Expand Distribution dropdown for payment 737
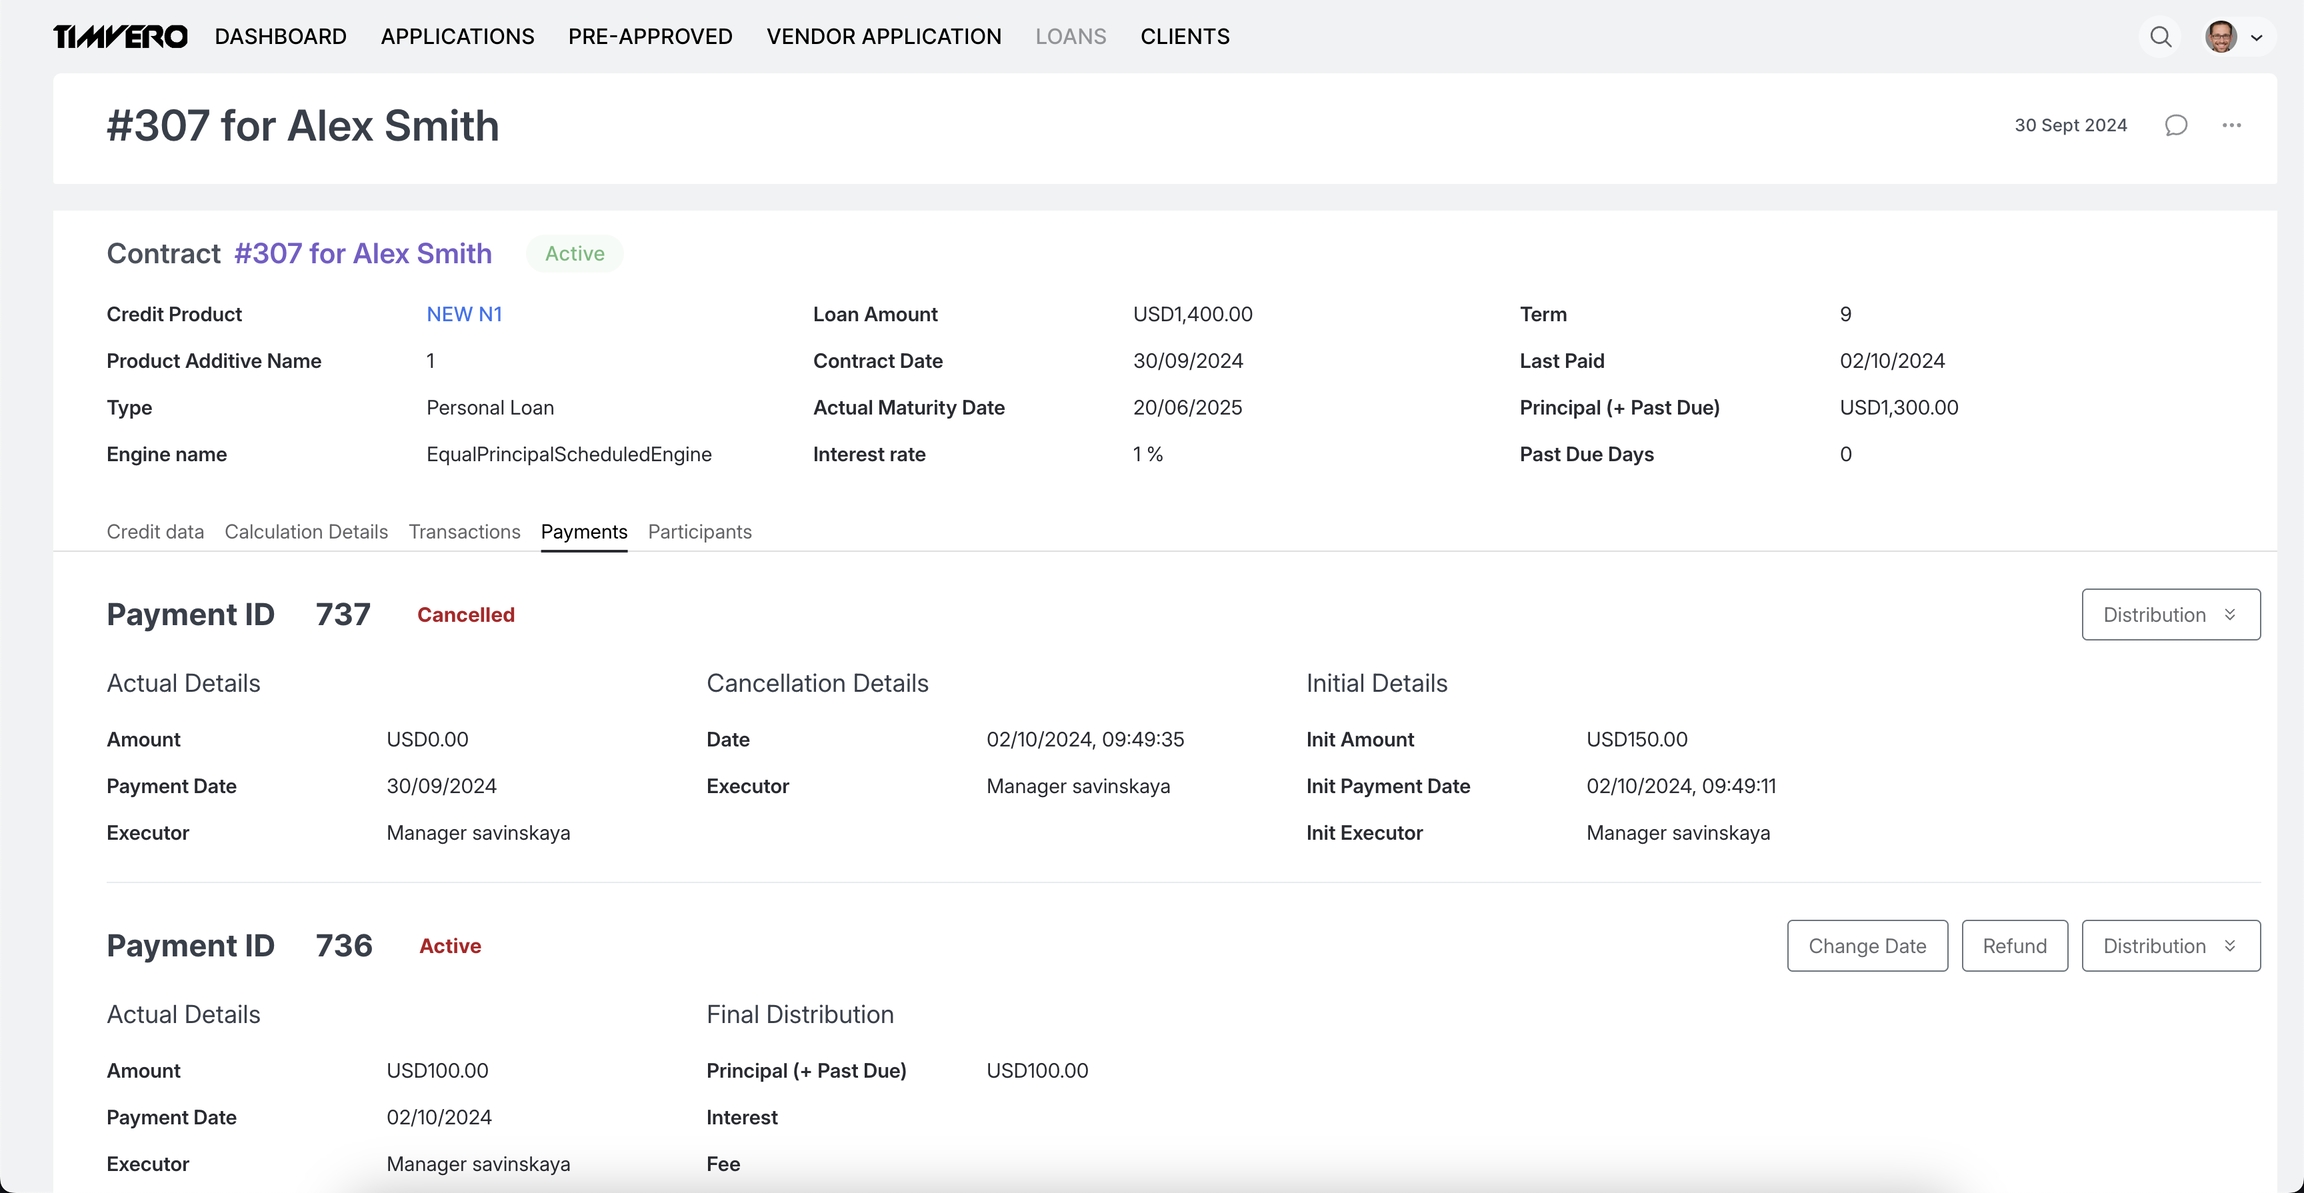Viewport: 2304px width, 1193px height. pyautogui.click(x=2170, y=614)
